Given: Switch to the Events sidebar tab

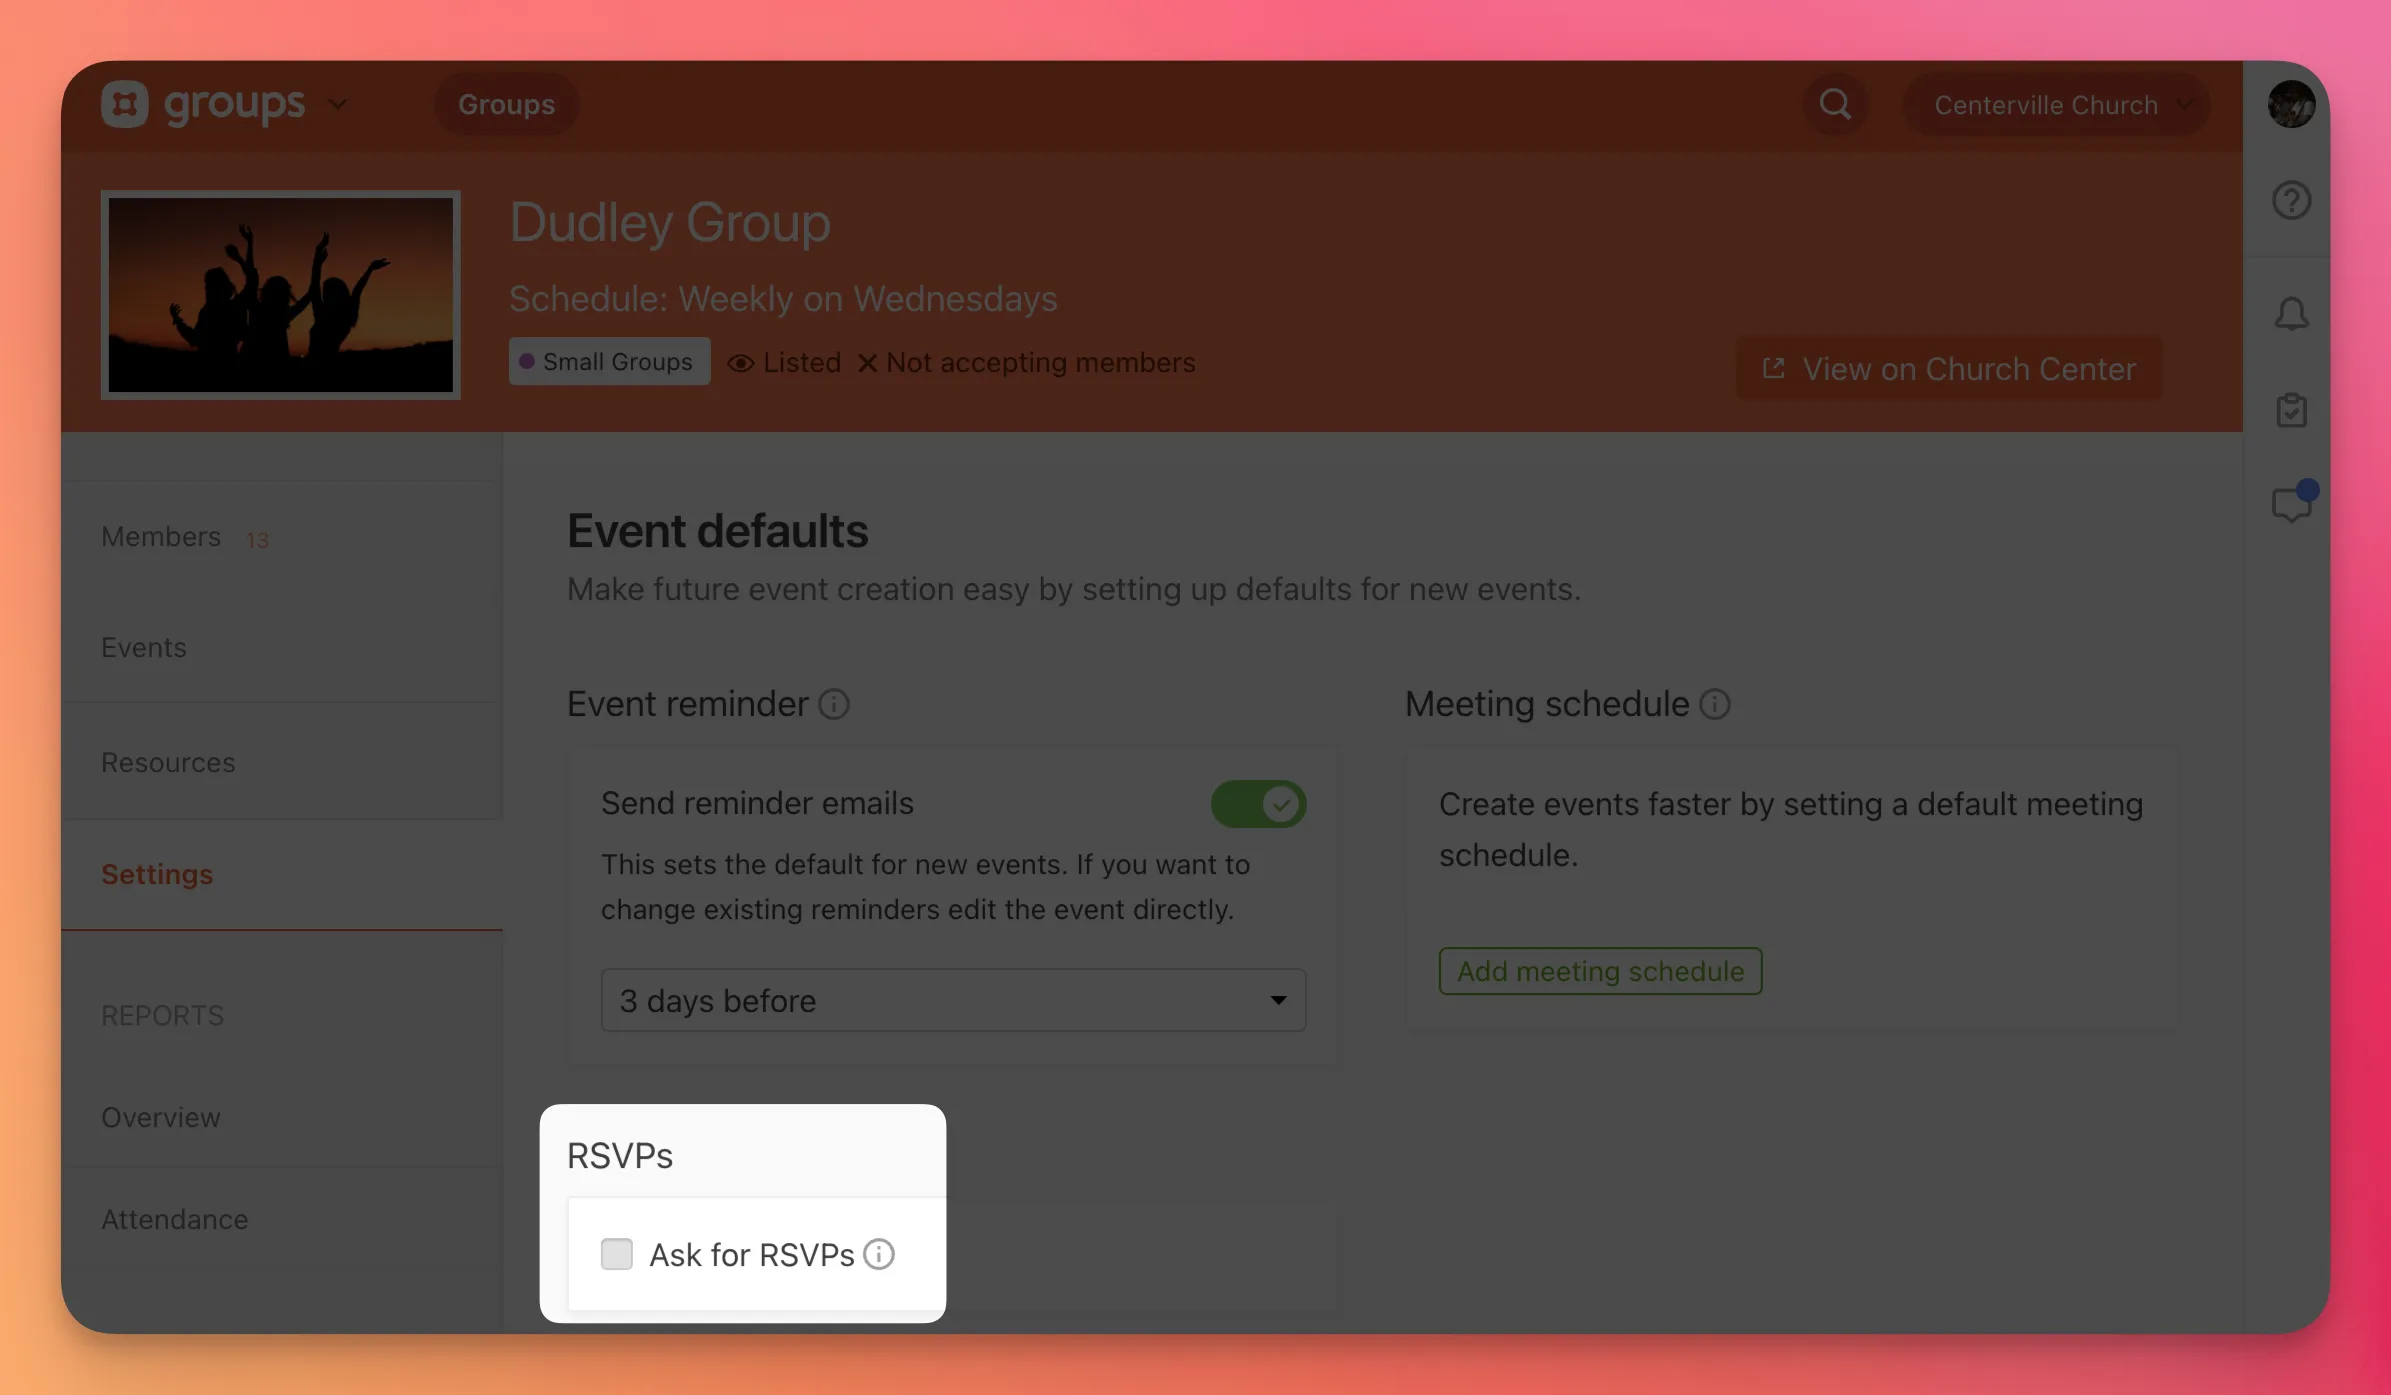Looking at the screenshot, I should (143, 647).
